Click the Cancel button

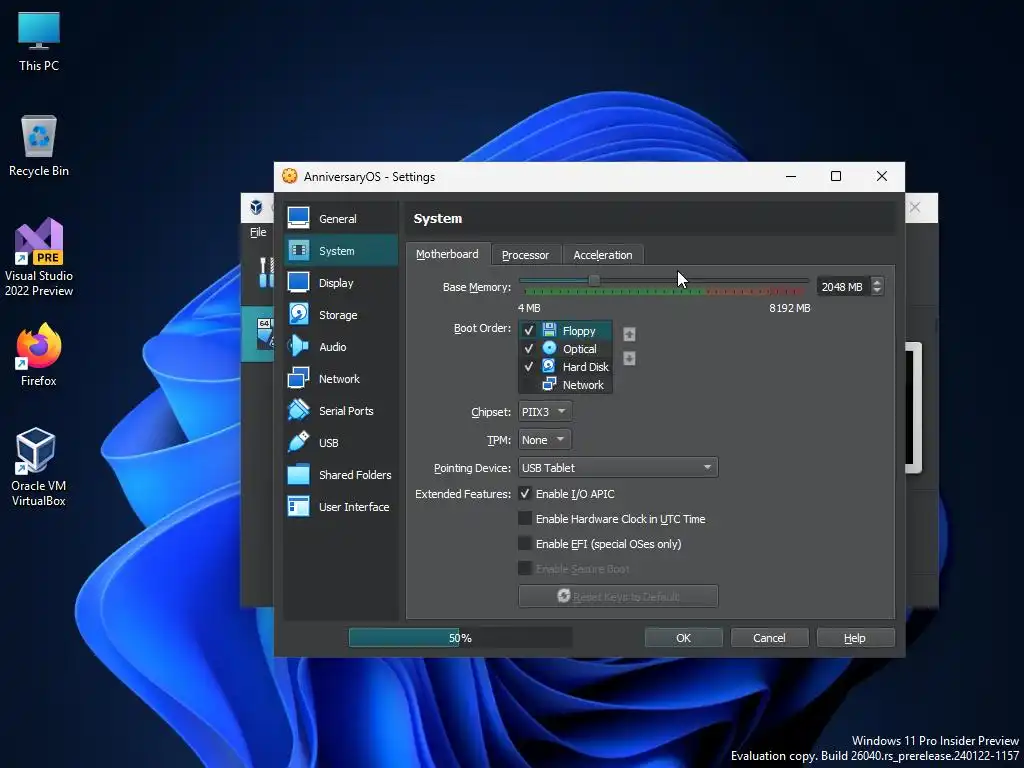(x=769, y=637)
